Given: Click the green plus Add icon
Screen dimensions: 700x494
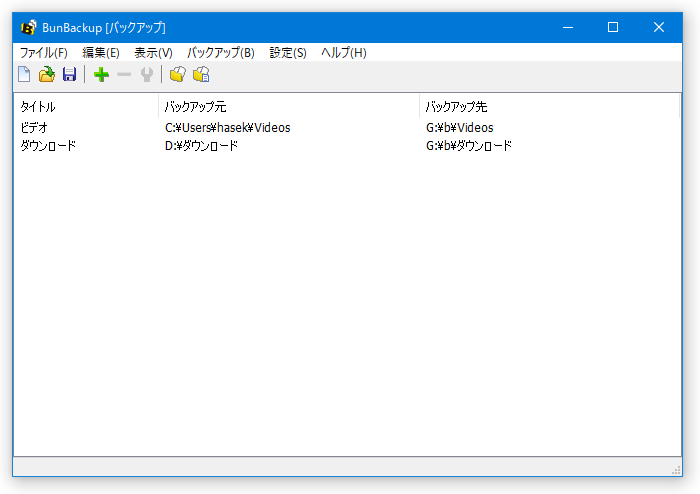Looking at the screenshot, I should tap(101, 74).
